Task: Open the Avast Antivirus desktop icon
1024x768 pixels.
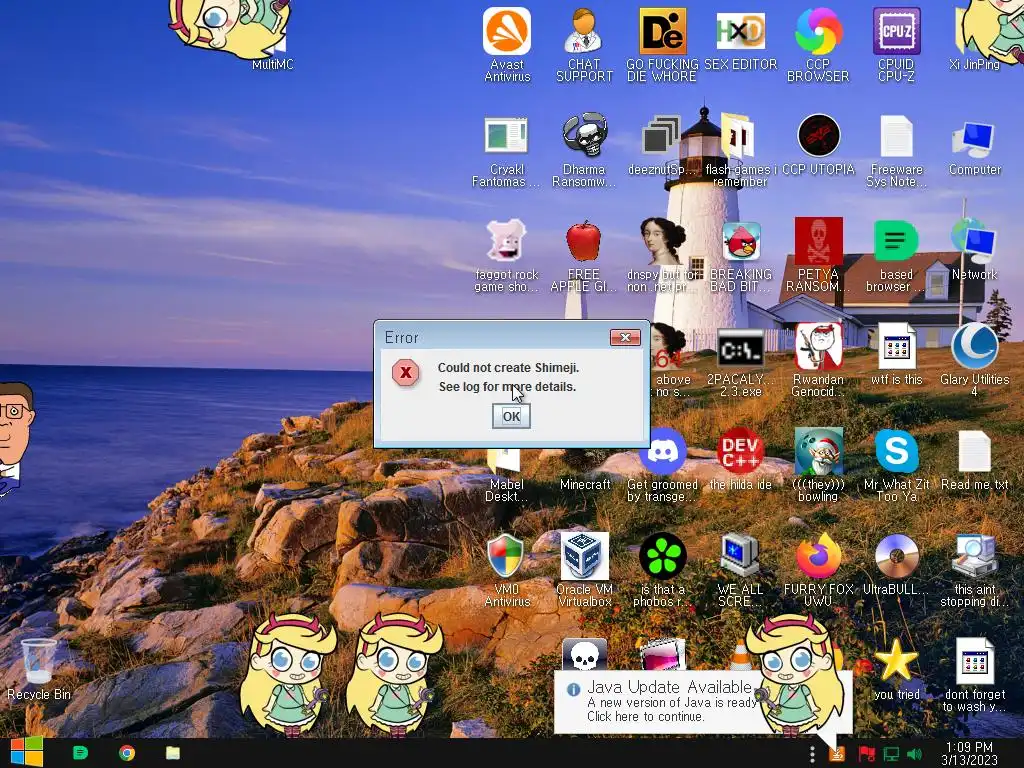Action: [507, 44]
